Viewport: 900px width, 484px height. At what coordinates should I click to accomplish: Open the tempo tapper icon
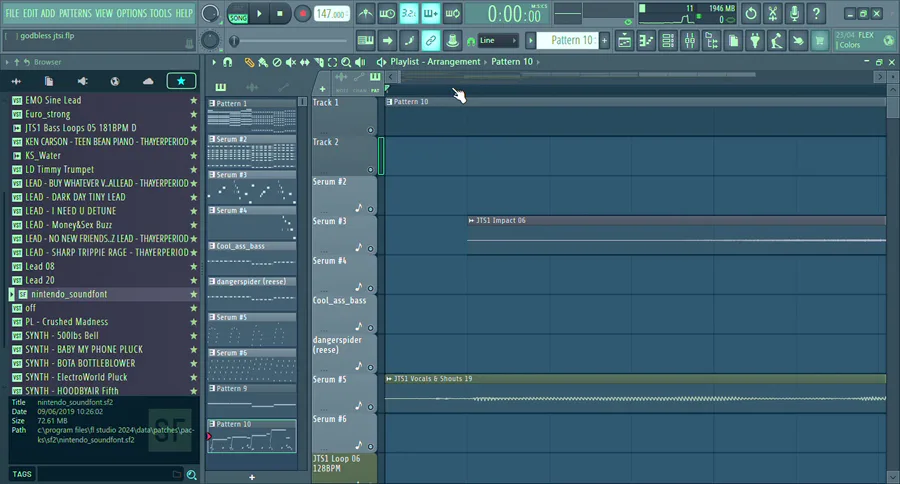pos(777,41)
